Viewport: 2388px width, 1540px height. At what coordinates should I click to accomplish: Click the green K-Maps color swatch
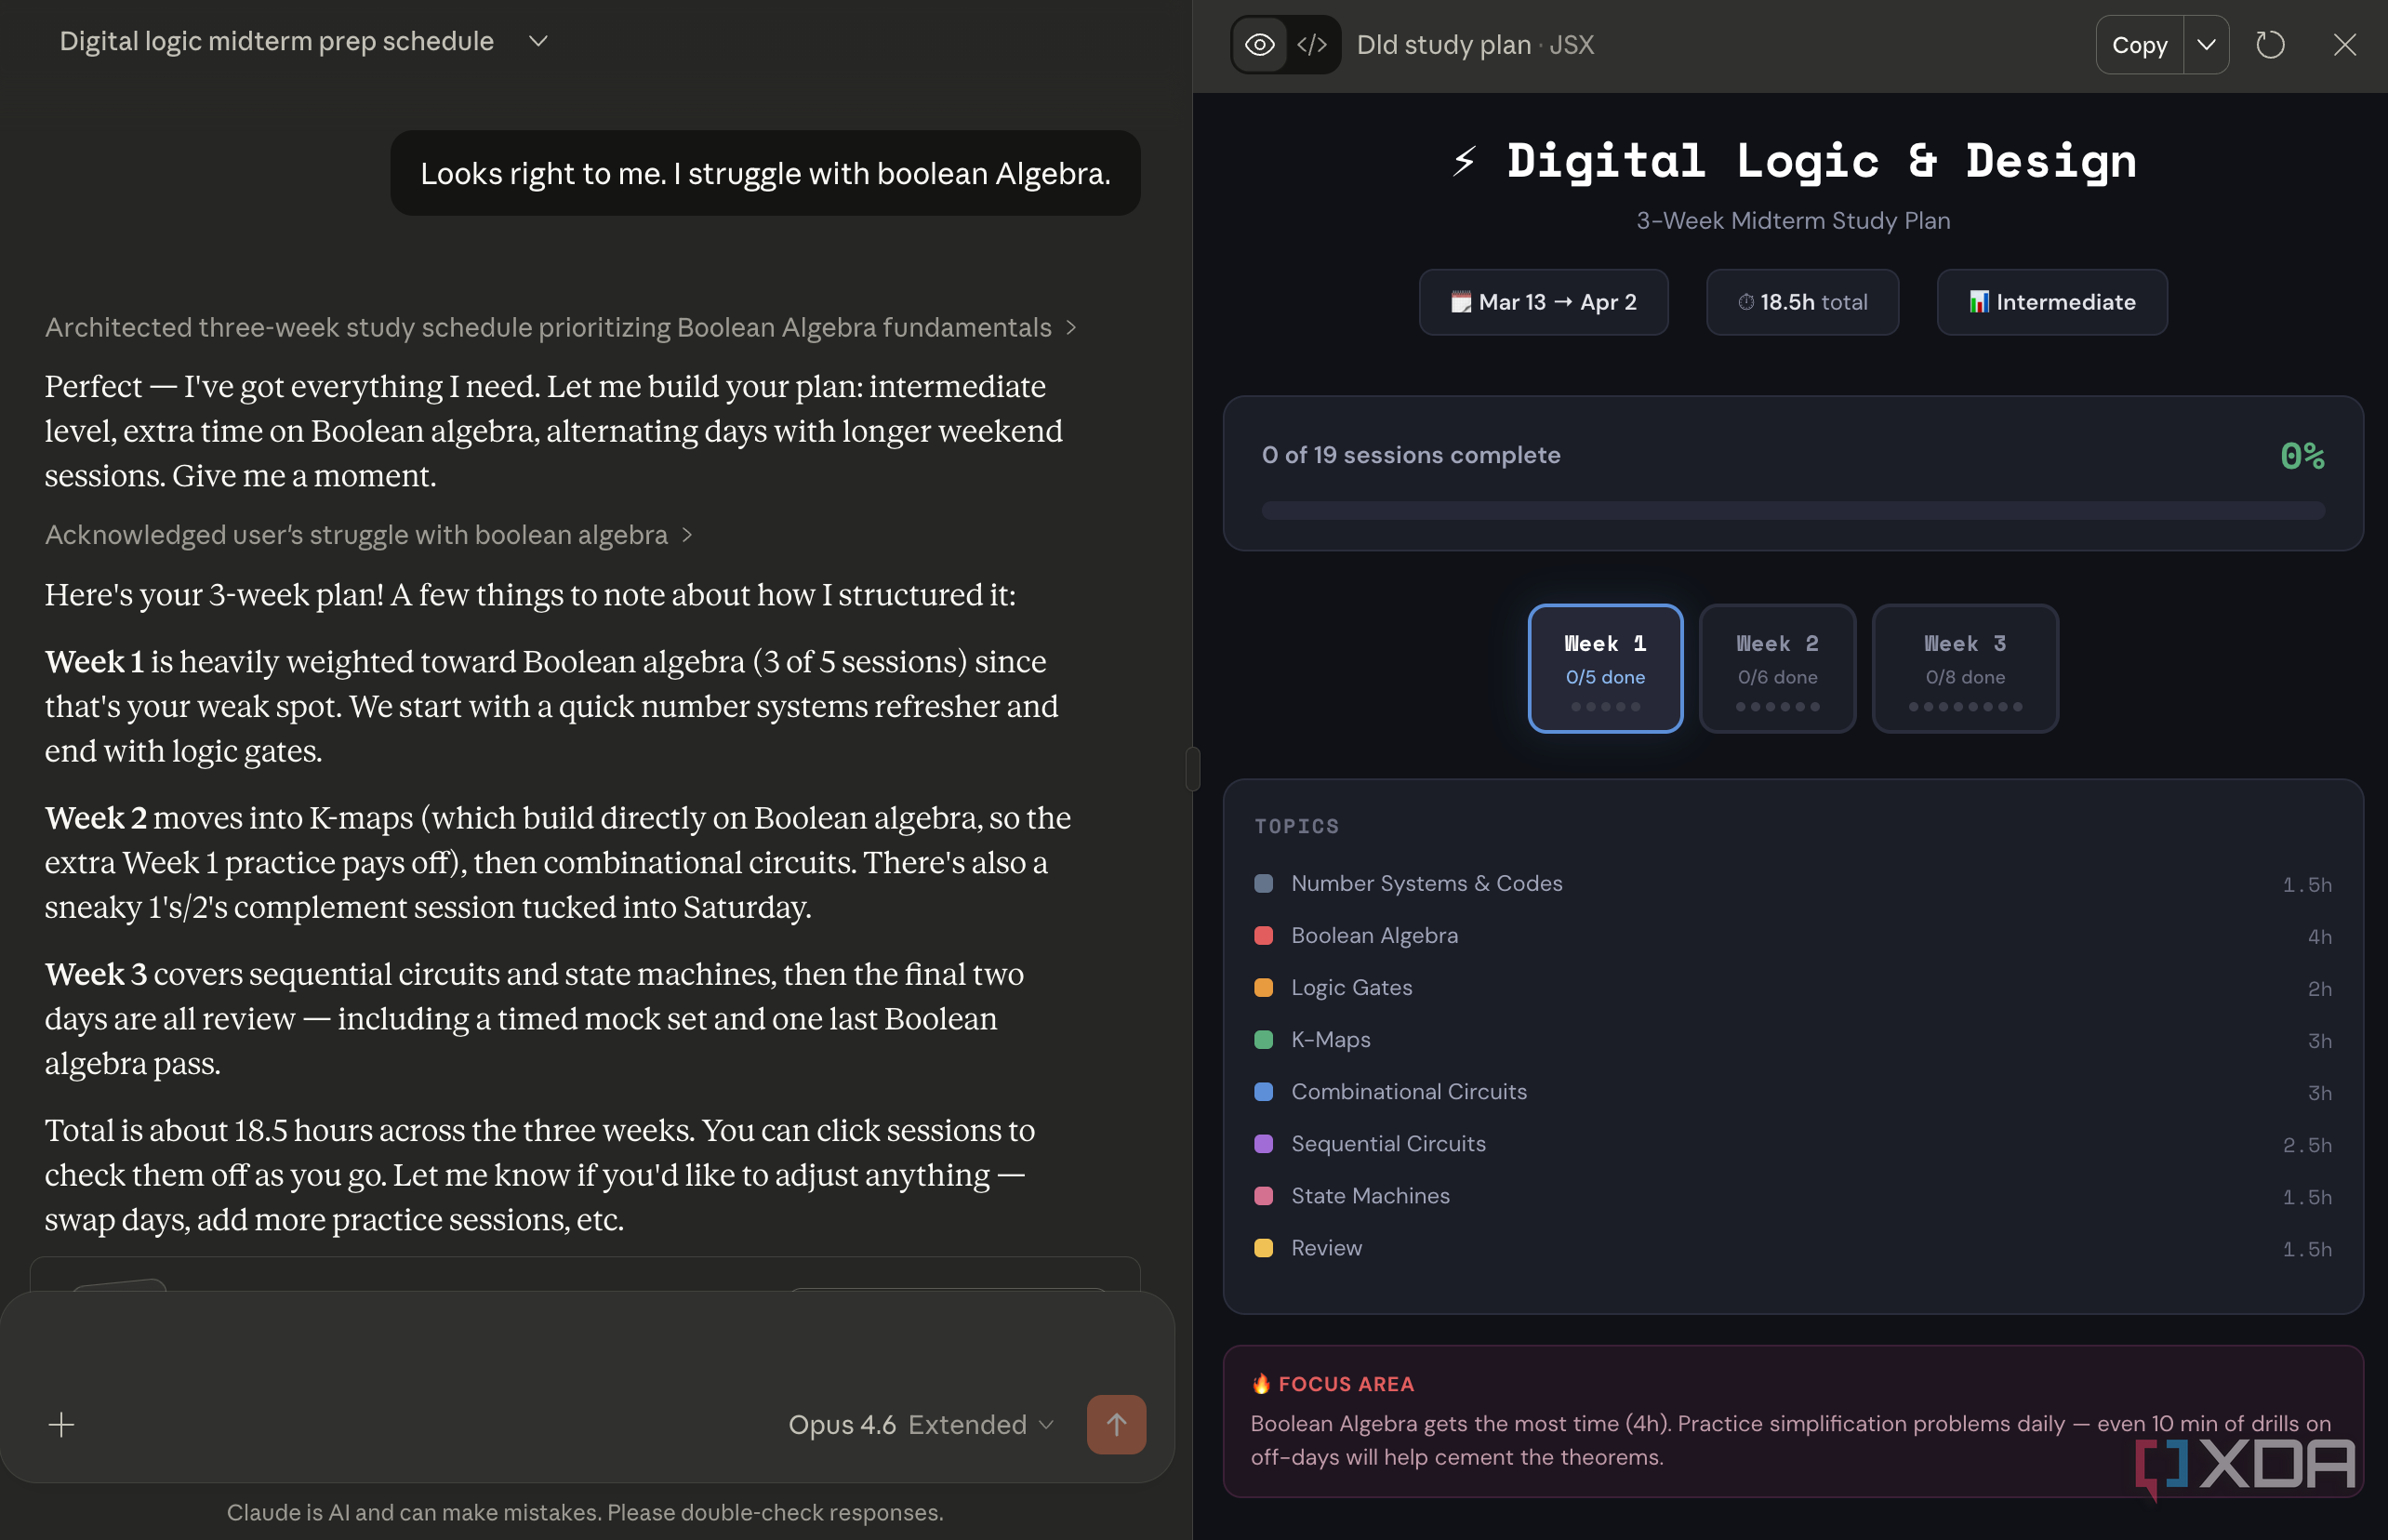[x=1263, y=1040]
